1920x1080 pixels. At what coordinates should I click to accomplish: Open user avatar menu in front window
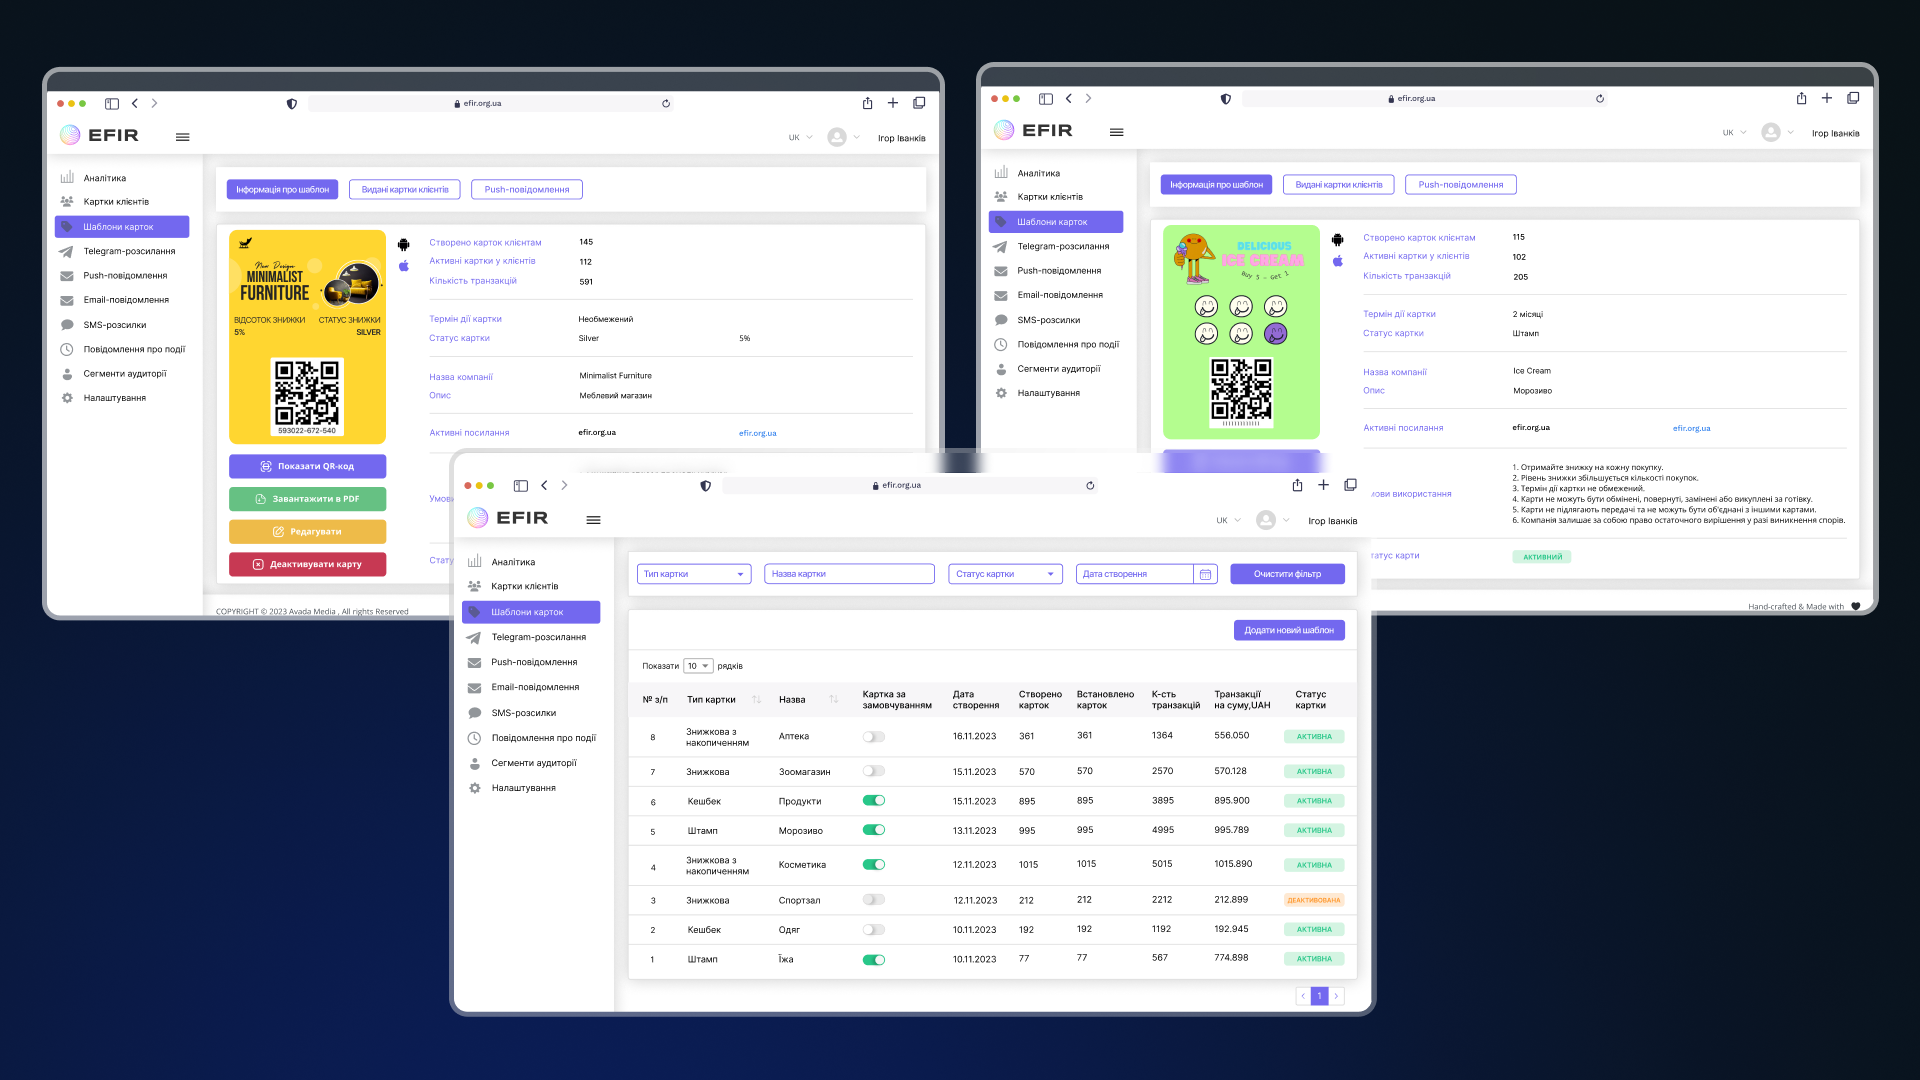point(1272,520)
